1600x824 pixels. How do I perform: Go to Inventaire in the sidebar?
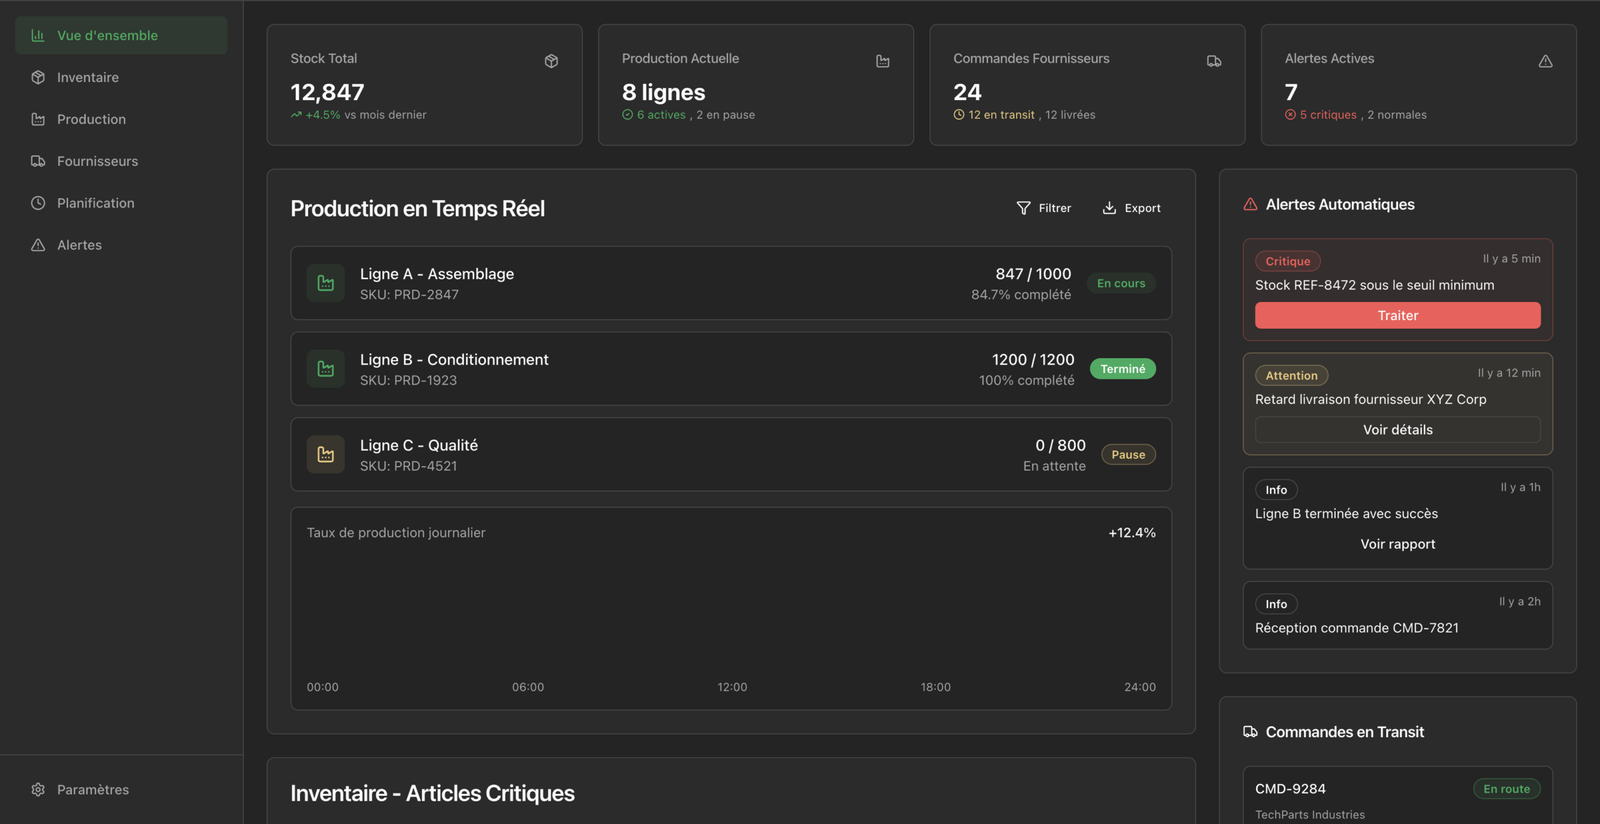click(121, 77)
